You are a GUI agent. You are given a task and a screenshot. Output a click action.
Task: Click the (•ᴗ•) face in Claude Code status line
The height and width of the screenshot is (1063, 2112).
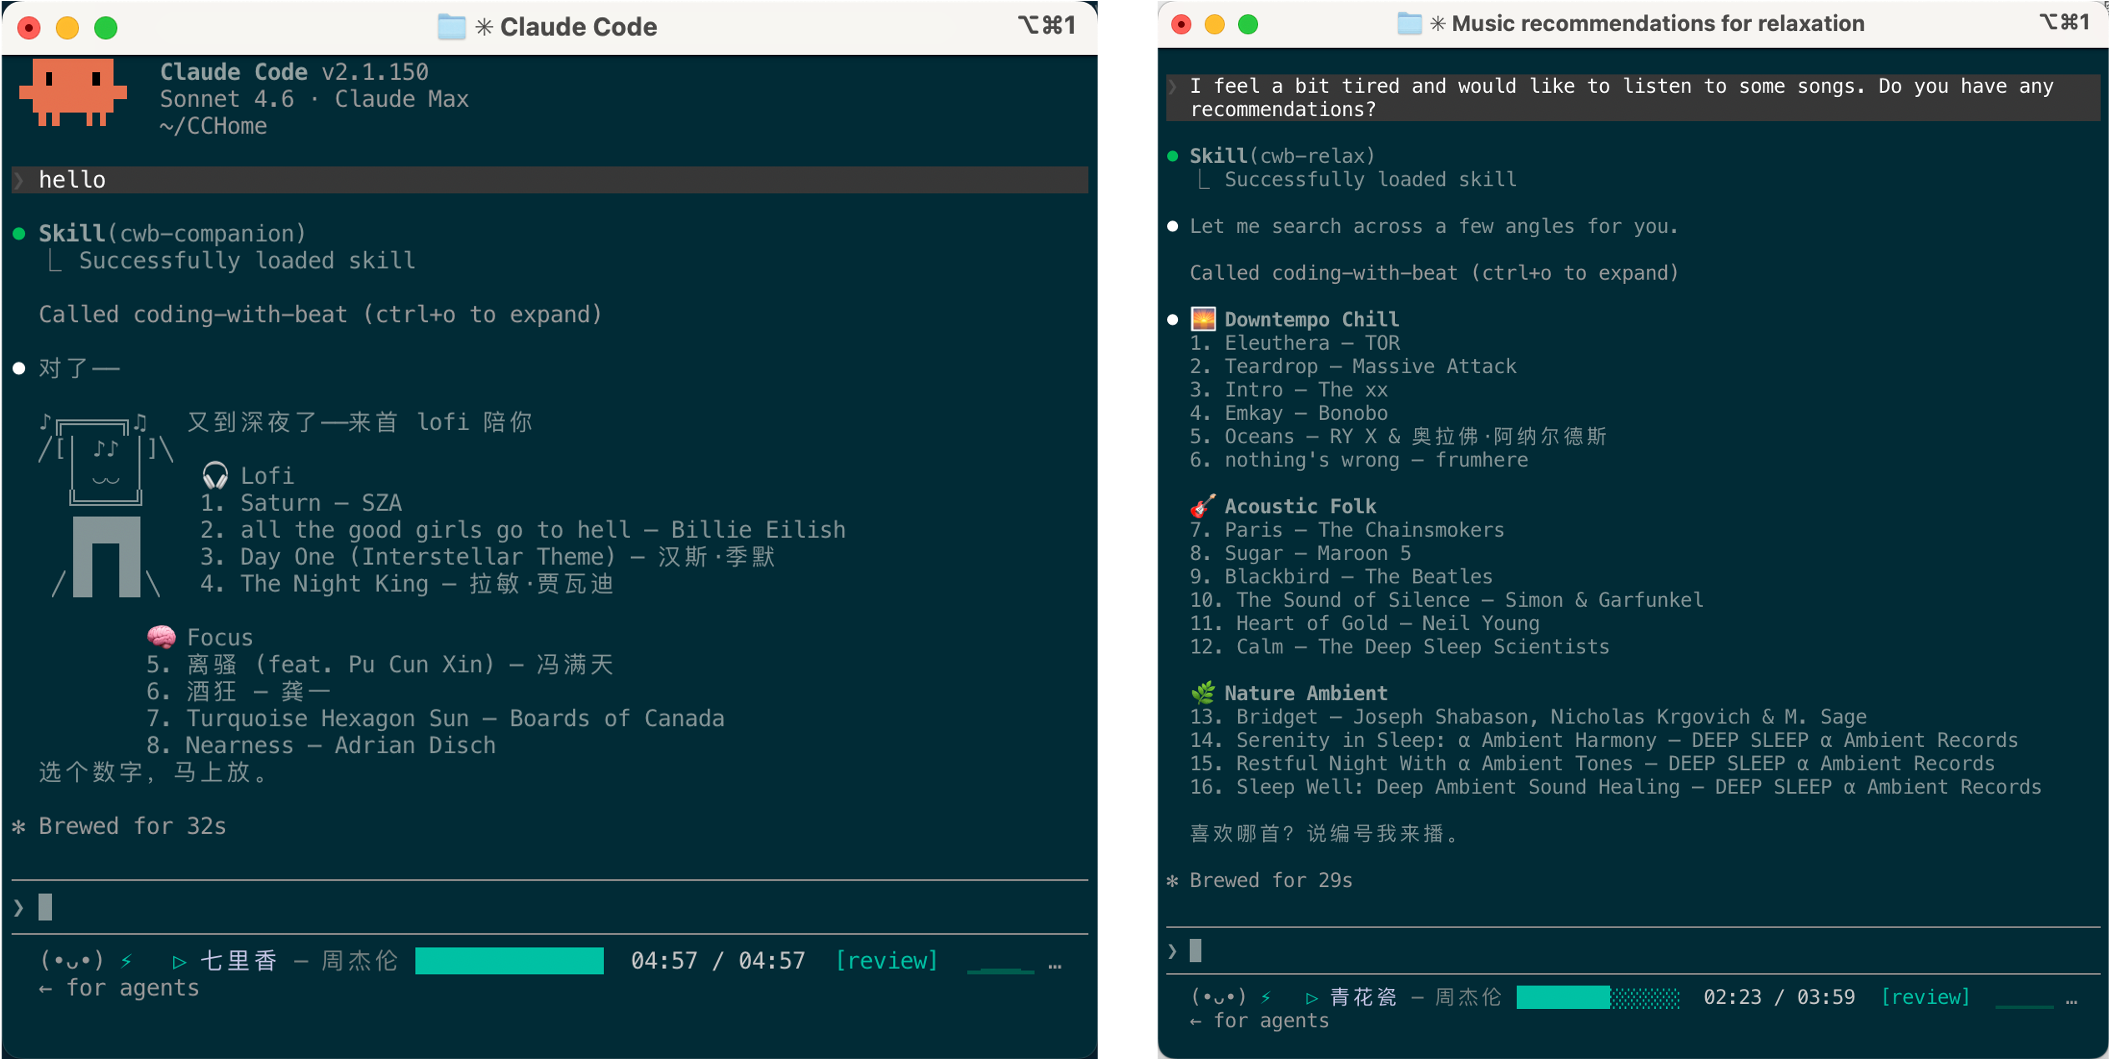[71, 961]
